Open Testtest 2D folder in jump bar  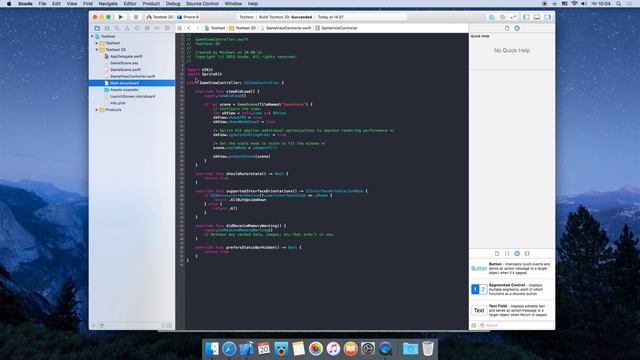click(242, 28)
